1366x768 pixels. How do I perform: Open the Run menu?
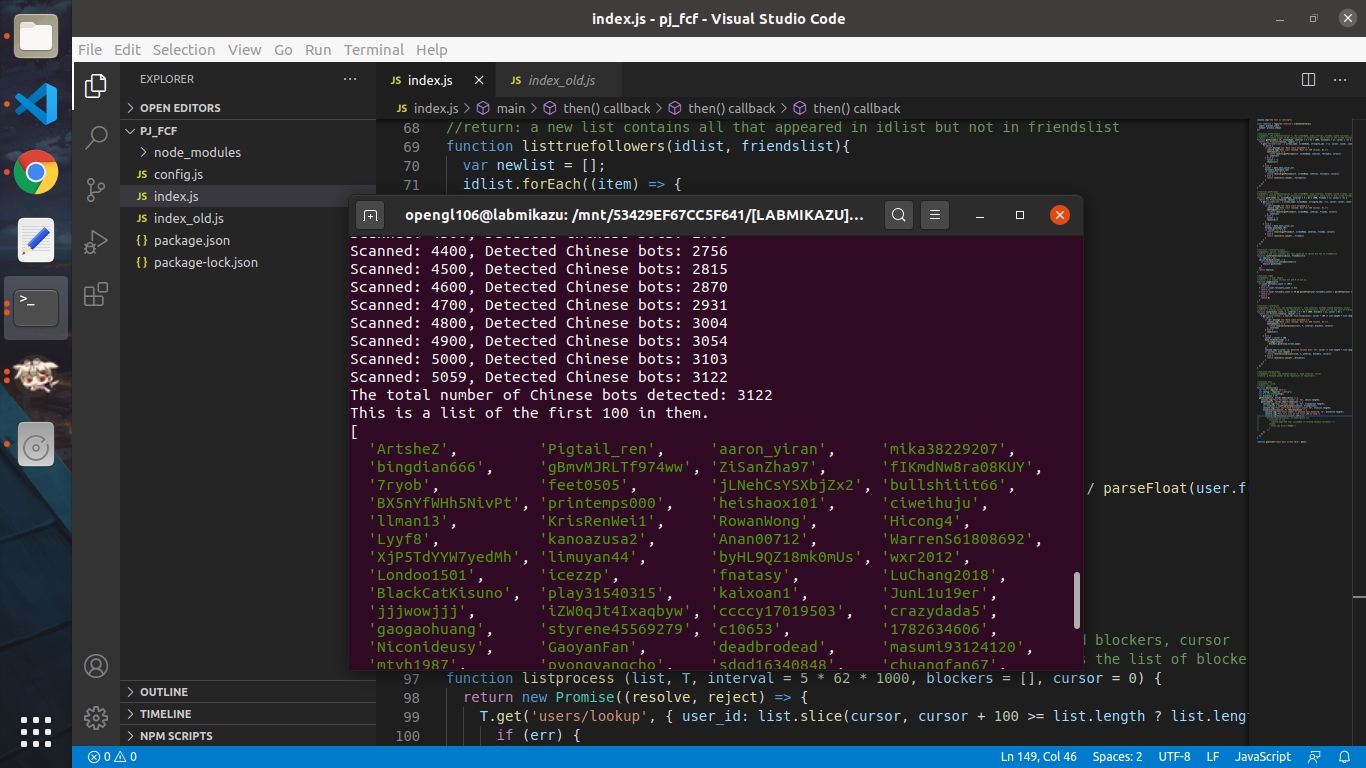point(318,50)
